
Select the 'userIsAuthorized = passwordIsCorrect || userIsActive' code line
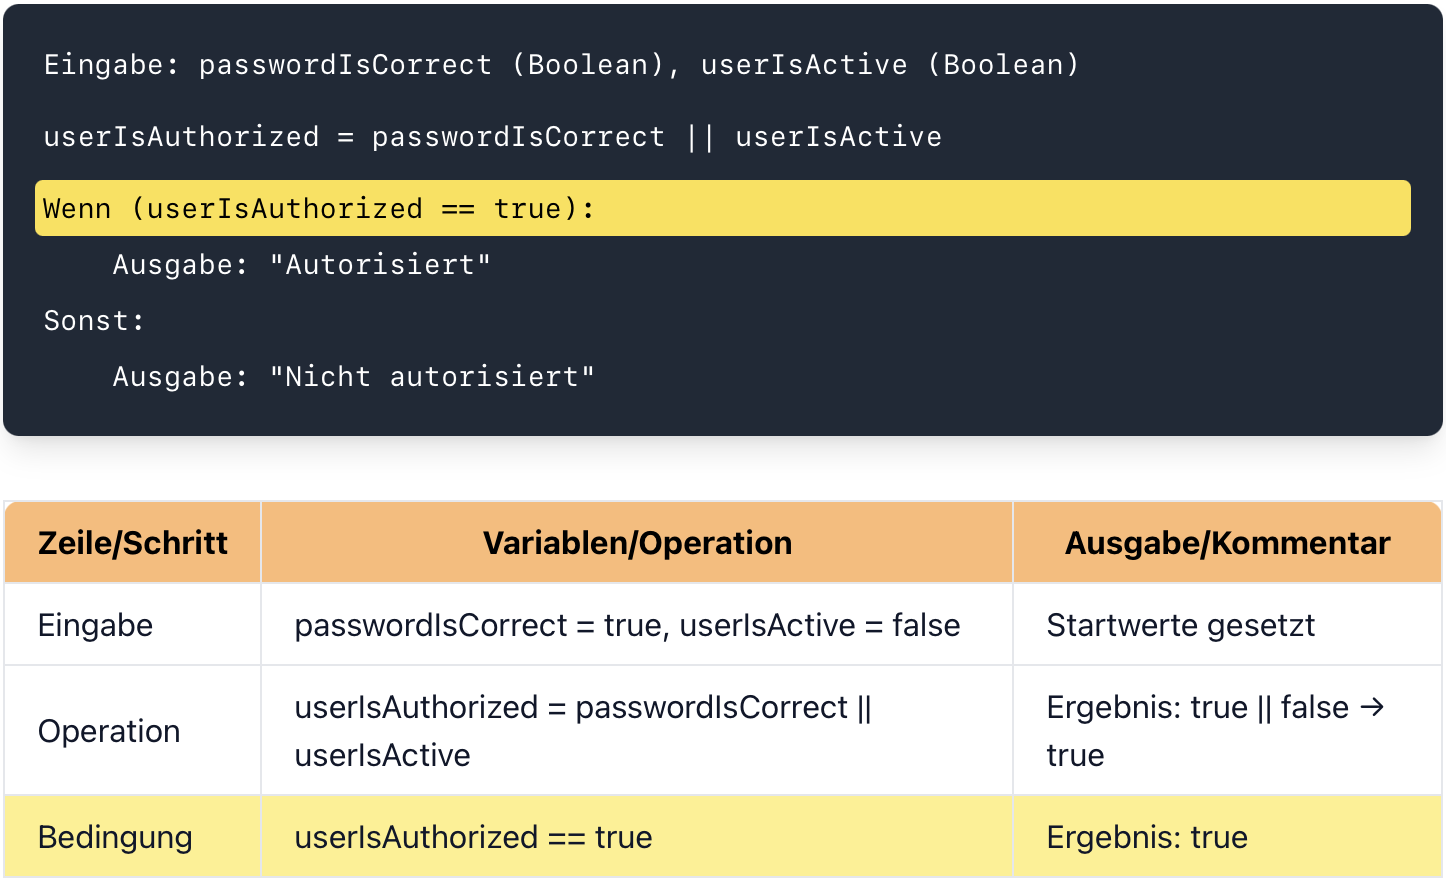[492, 137]
